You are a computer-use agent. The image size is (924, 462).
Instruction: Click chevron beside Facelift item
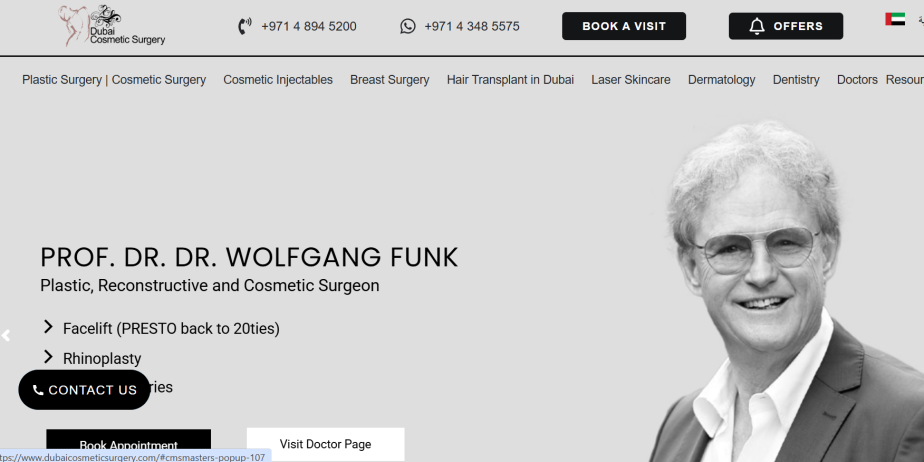coord(48,327)
